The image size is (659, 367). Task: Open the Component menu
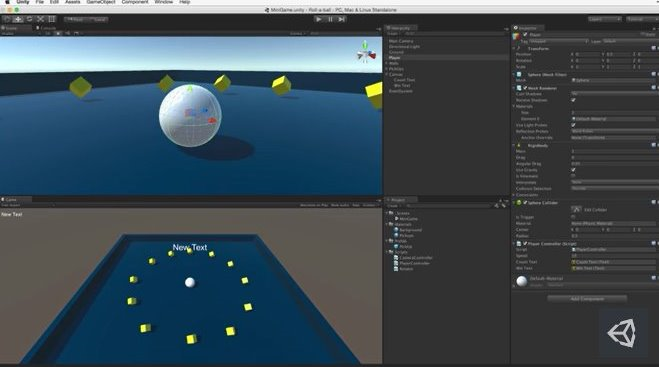135,2
